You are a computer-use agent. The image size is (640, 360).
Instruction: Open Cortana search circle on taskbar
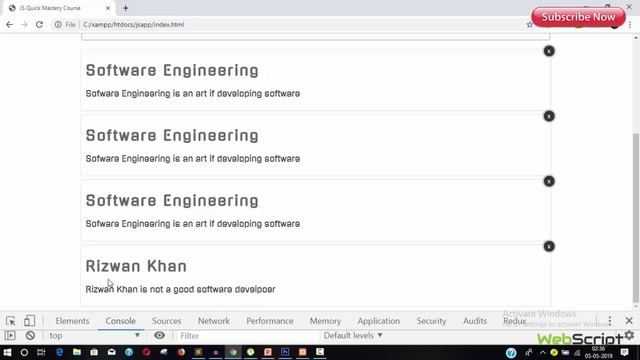(x=24, y=352)
